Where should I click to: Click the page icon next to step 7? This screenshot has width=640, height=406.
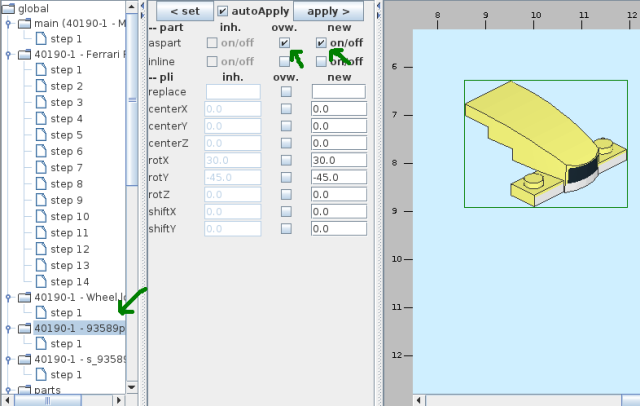pyautogui.click(x=41, y=167)
